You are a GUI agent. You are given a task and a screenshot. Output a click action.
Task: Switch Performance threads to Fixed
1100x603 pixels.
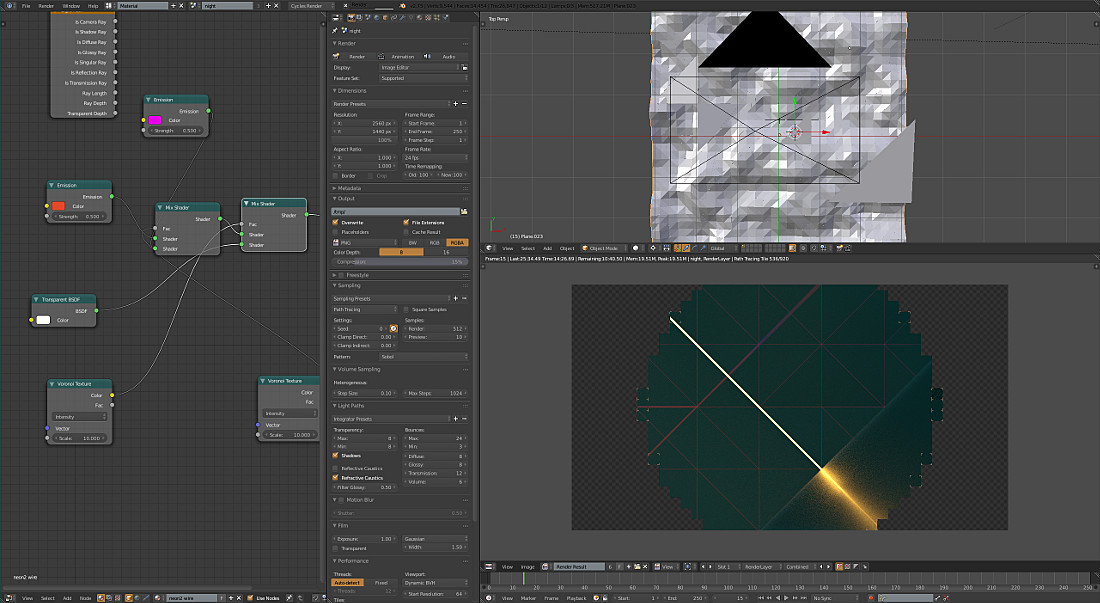click(x=381, y=583)
